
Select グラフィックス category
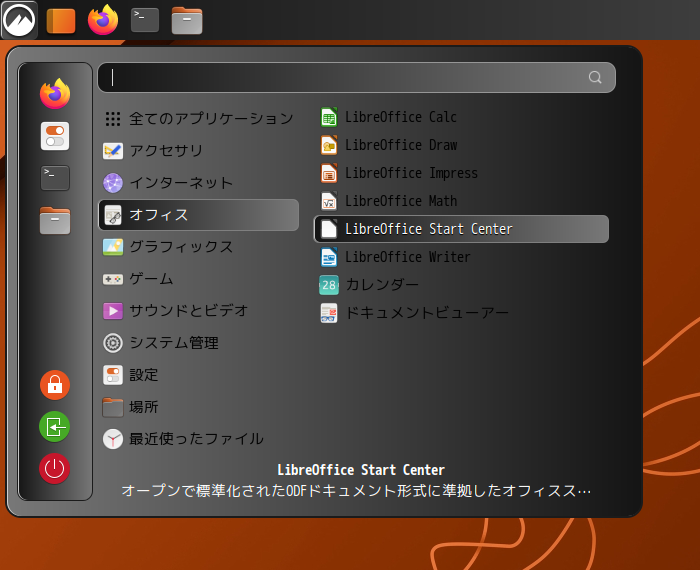tap(199, 247)
